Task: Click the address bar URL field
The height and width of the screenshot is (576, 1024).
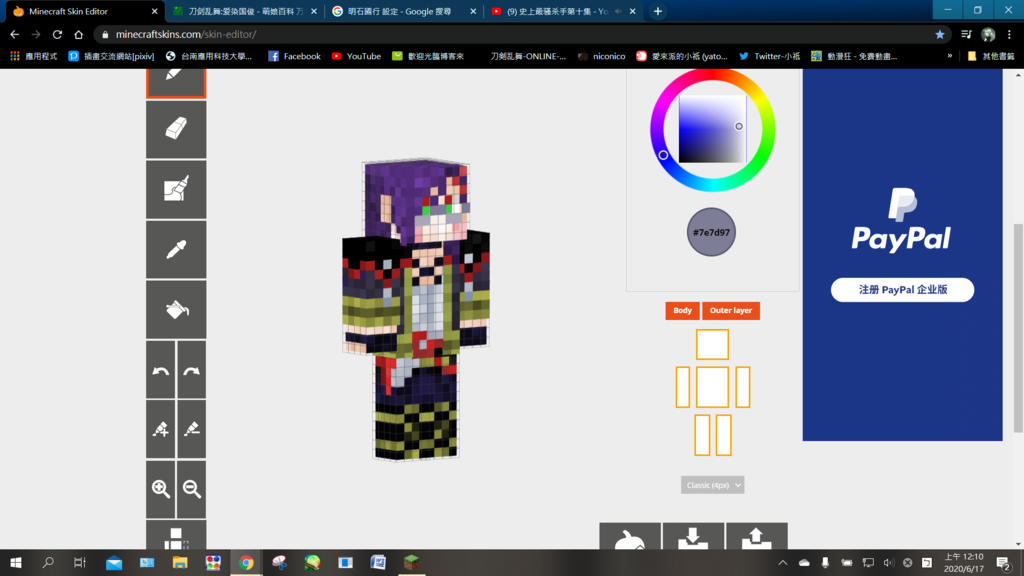Action: [516, 35]
